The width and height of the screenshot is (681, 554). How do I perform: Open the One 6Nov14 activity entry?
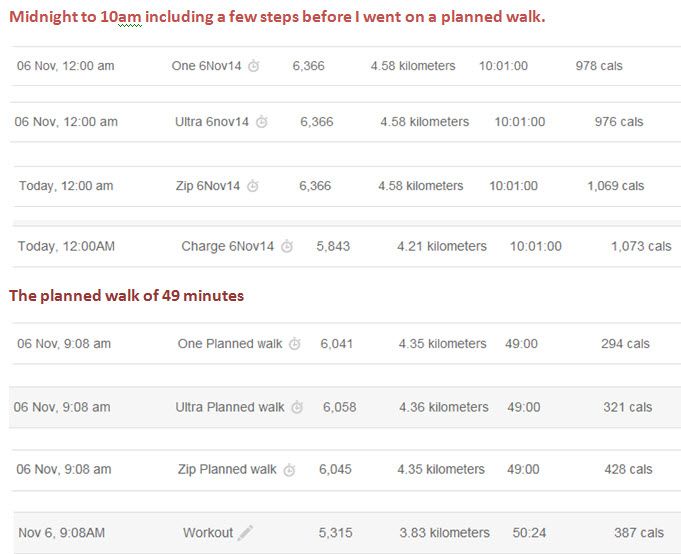tap(206, 66)
